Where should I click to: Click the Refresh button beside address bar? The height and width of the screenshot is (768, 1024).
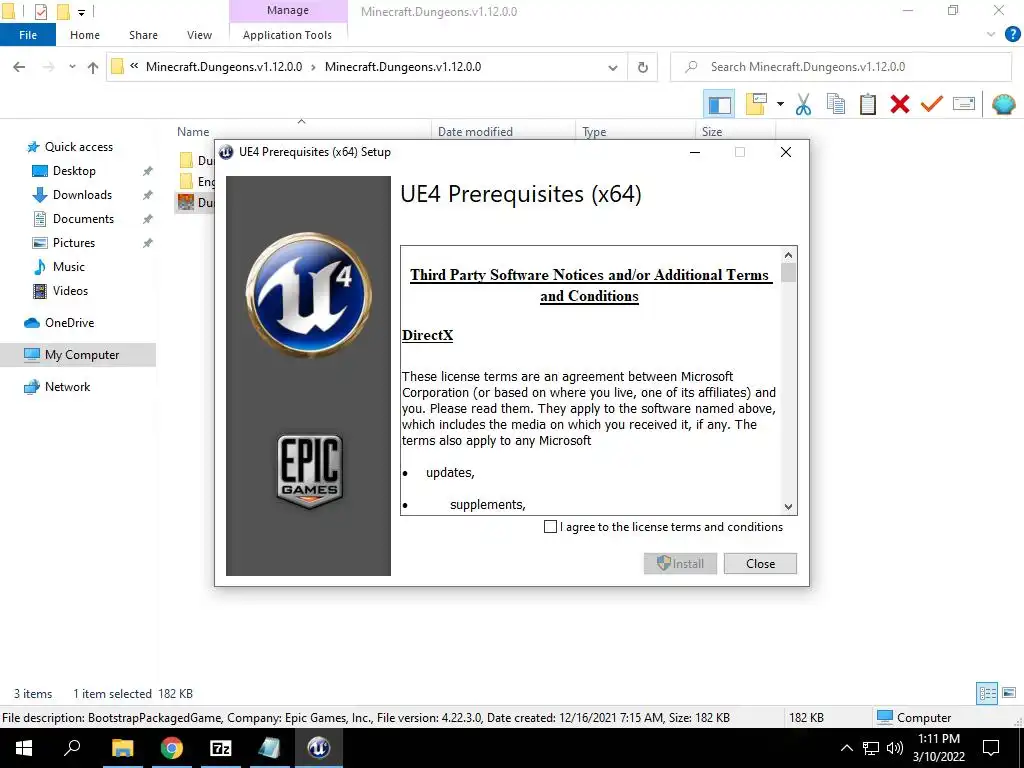tap(643, 67)
